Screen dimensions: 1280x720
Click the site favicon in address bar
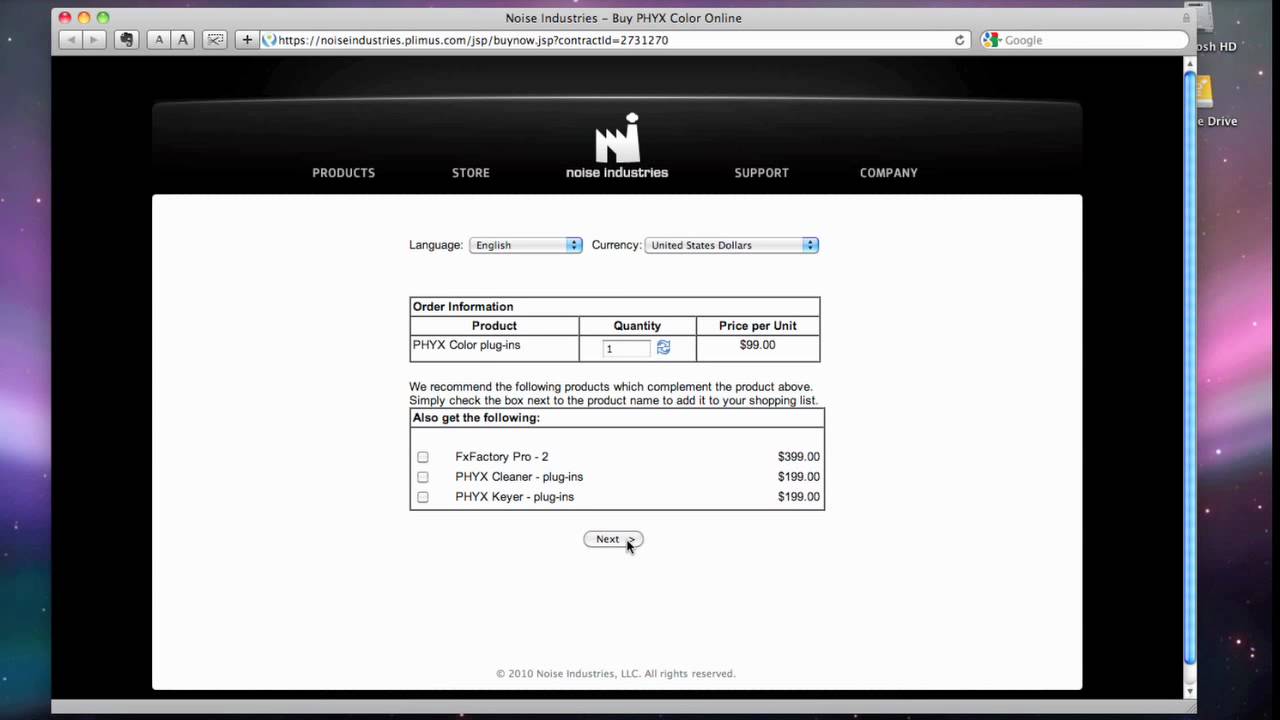pyautogui.click(x=269, y=40)
